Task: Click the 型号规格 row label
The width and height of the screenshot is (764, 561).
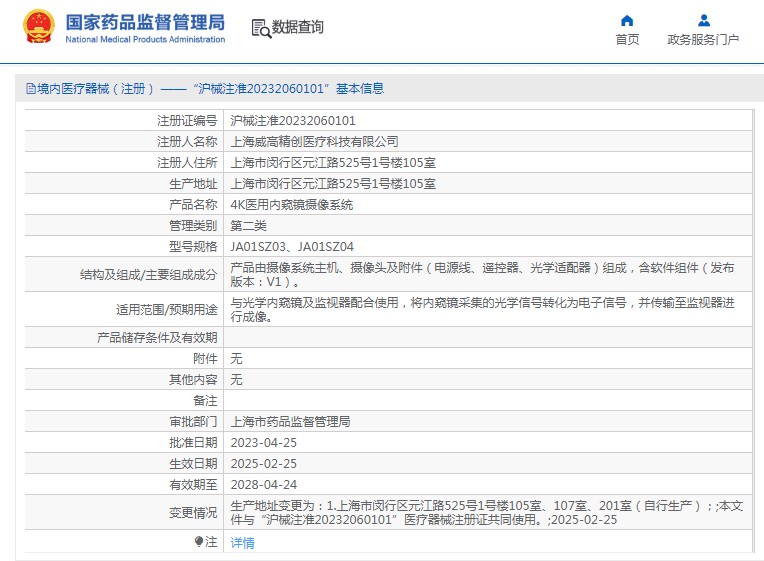Action: click(x=193, y=247)
